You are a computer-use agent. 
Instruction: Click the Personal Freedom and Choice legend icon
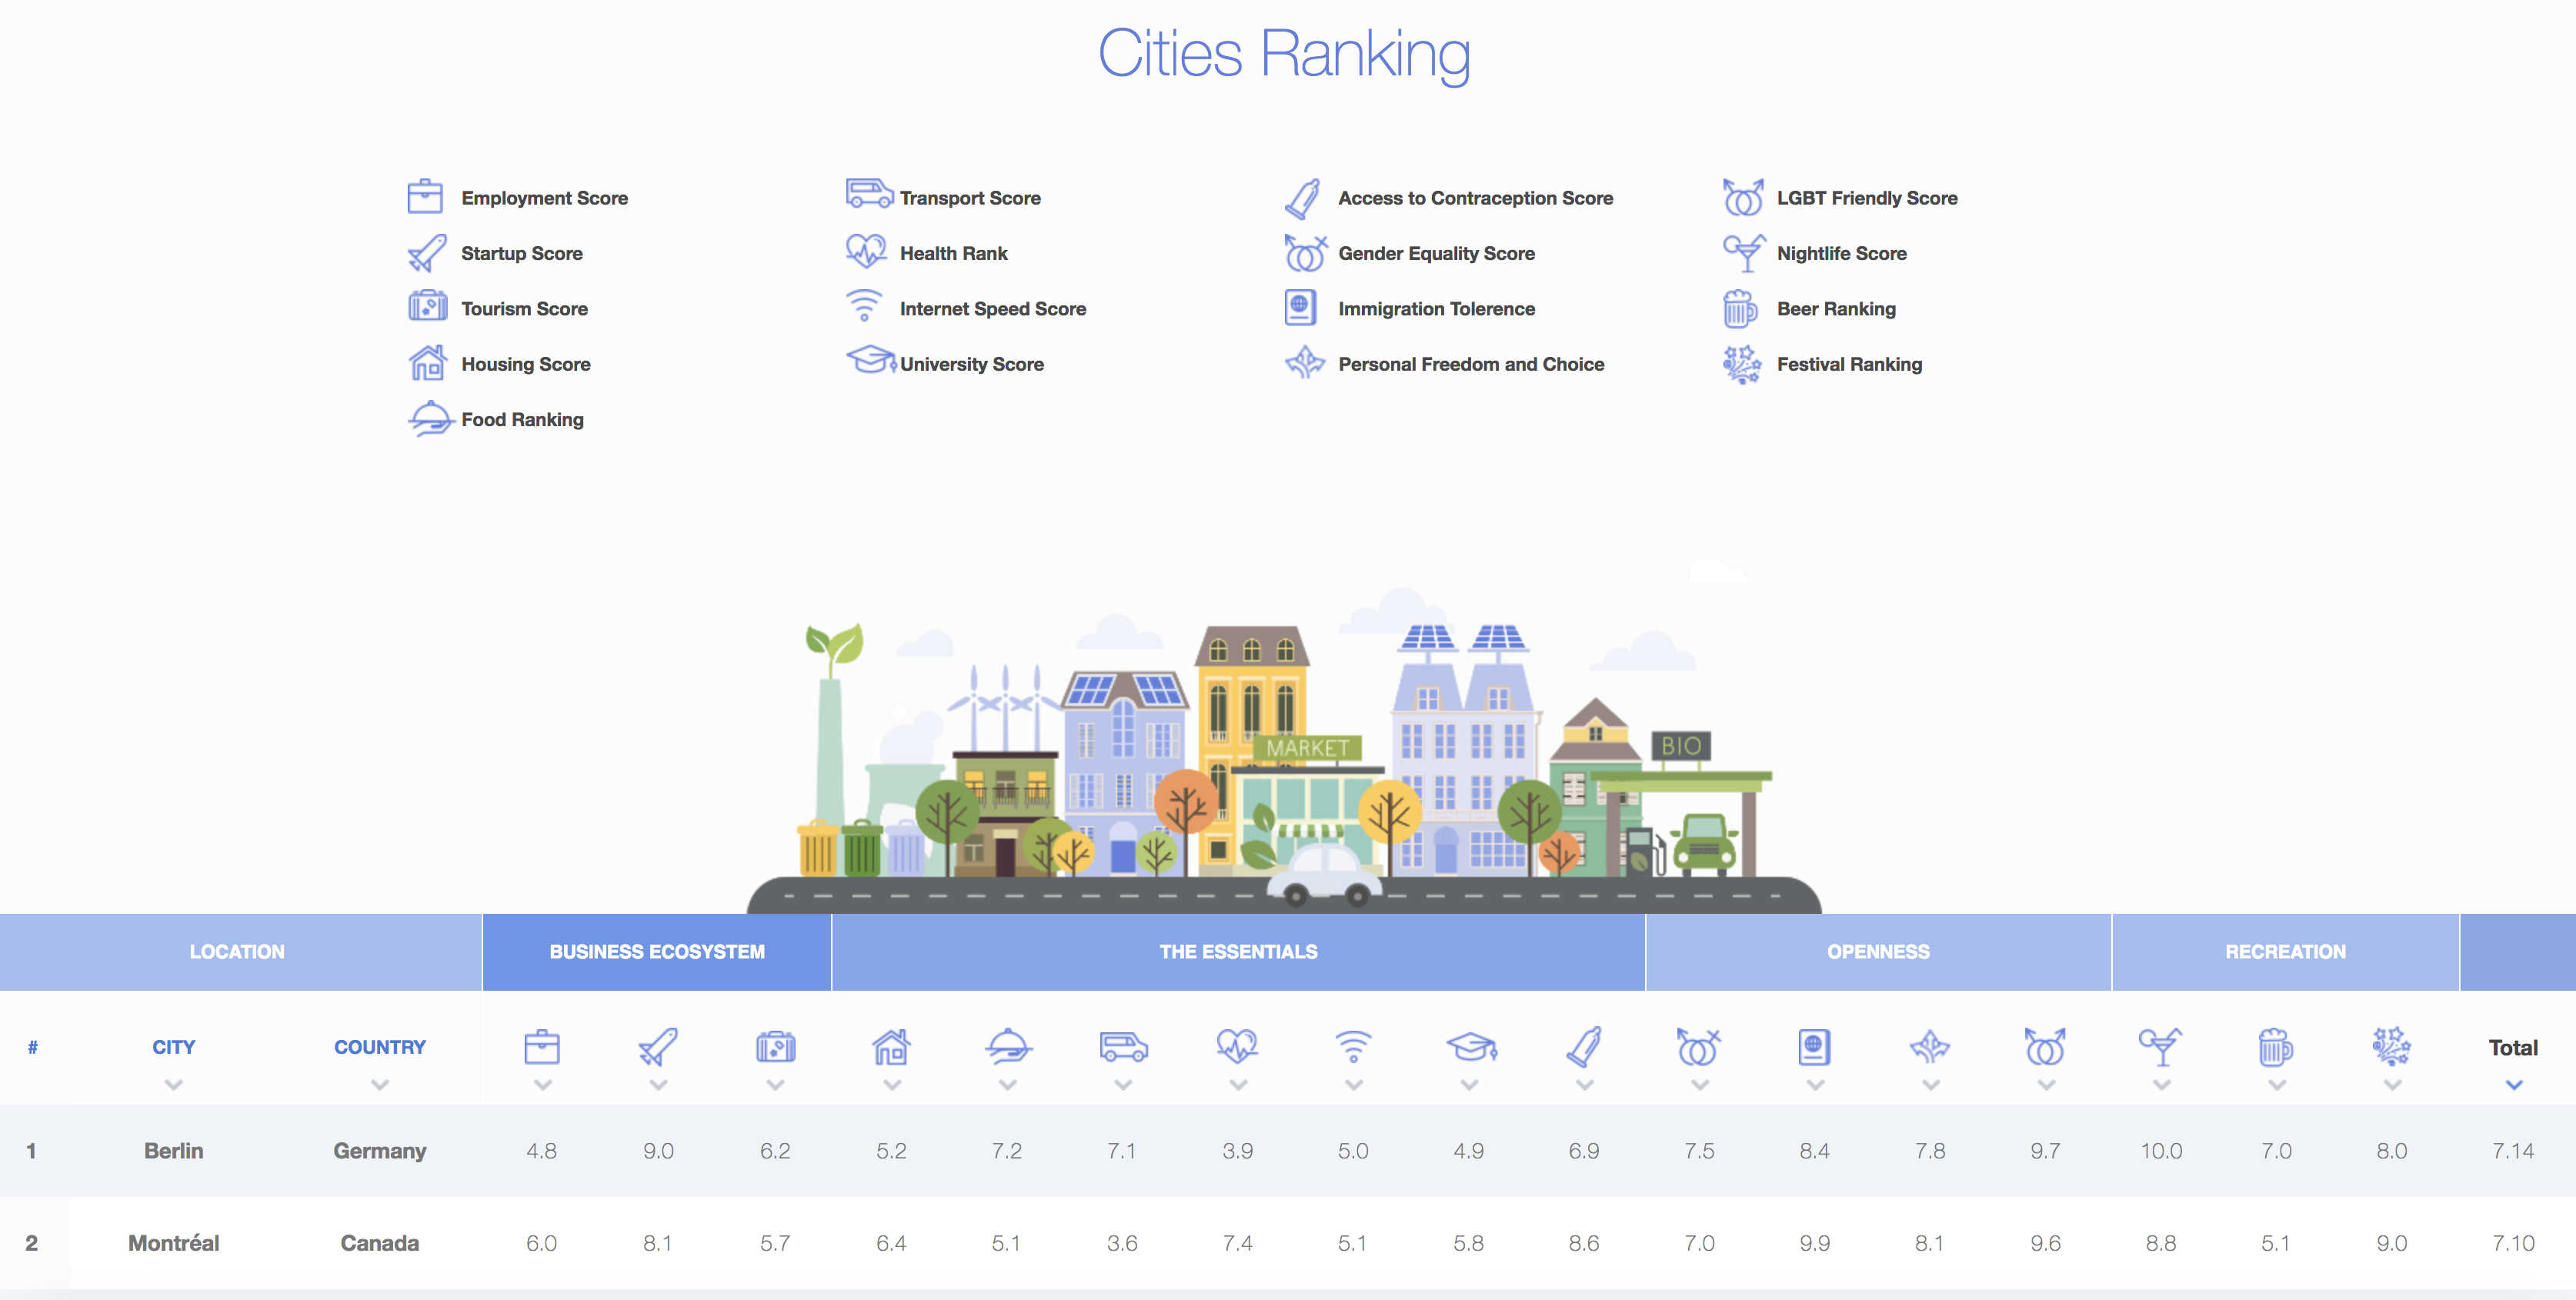(x=1304, y=362)
